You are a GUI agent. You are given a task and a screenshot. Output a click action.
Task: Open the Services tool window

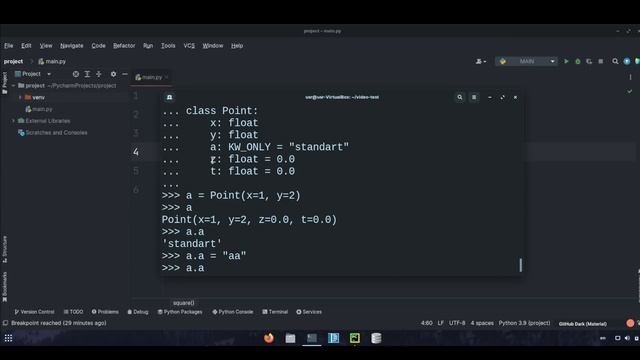[309, 312]
